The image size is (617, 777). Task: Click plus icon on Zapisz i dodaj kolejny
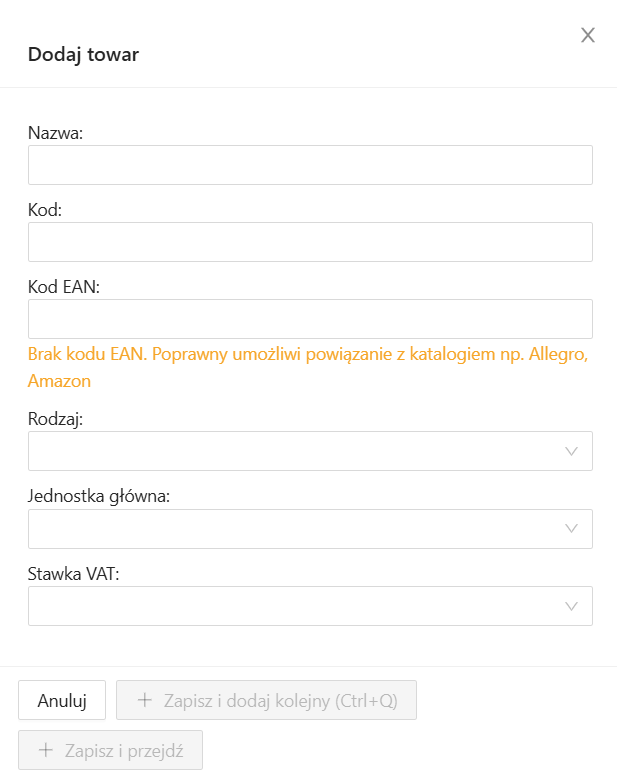tap(144, 700)
